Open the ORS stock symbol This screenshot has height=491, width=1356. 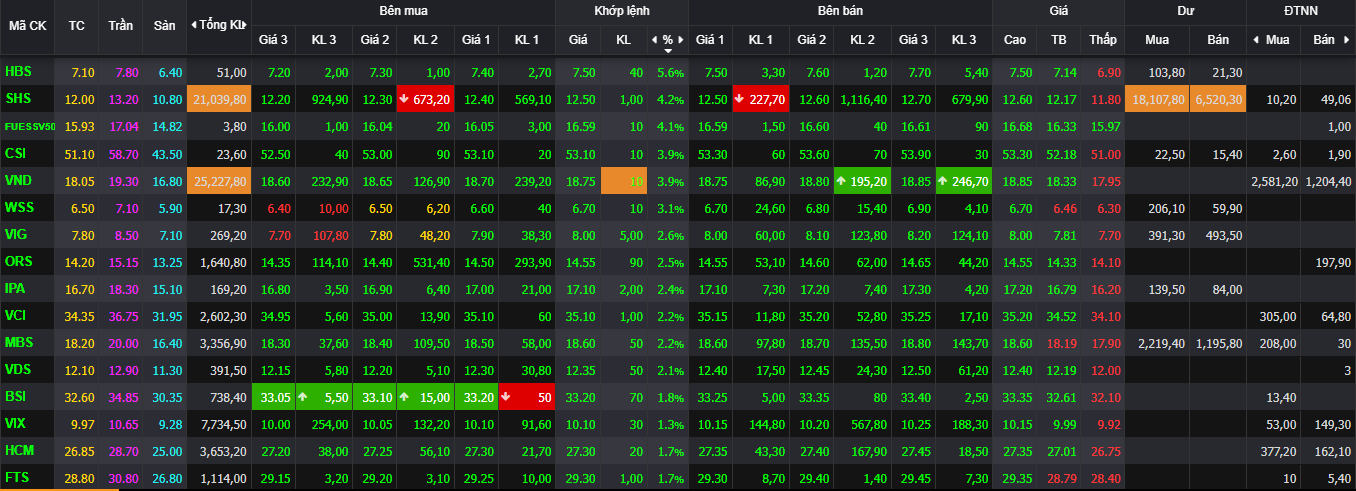click(19, 261)
